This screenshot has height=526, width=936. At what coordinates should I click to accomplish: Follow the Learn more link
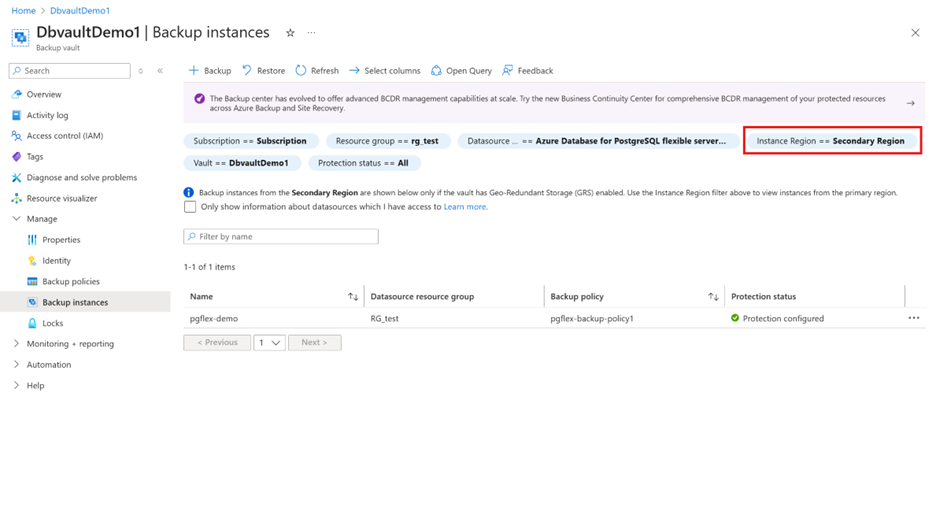pos(465,207)
